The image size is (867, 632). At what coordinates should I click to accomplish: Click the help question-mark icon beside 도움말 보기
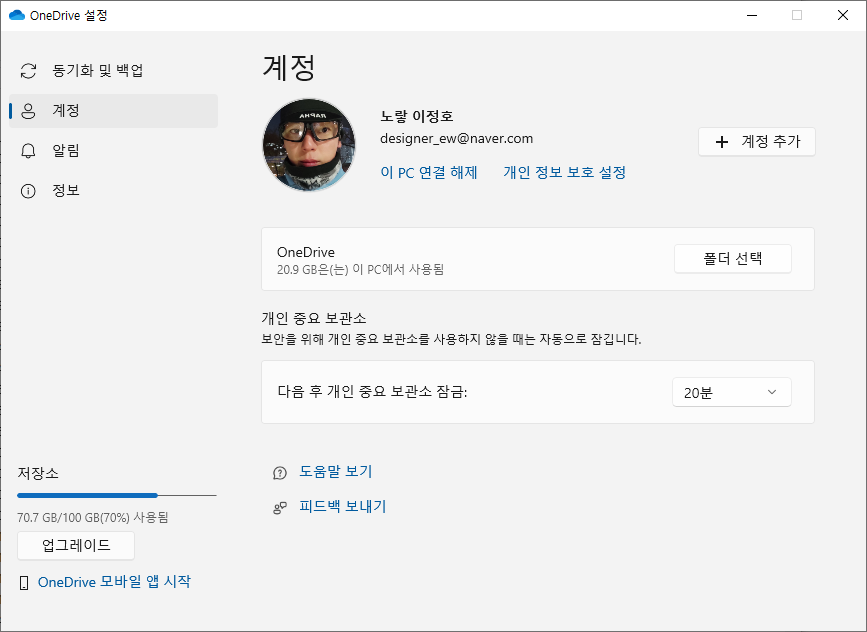[x=281, y=471]
